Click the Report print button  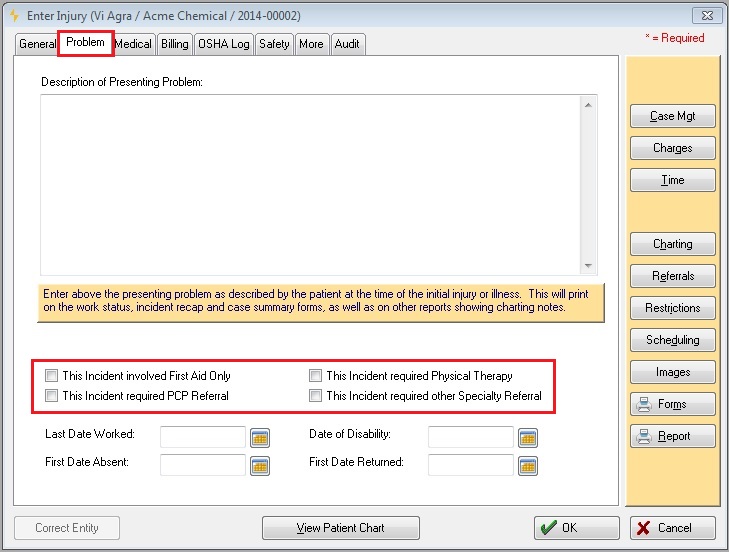672,436
